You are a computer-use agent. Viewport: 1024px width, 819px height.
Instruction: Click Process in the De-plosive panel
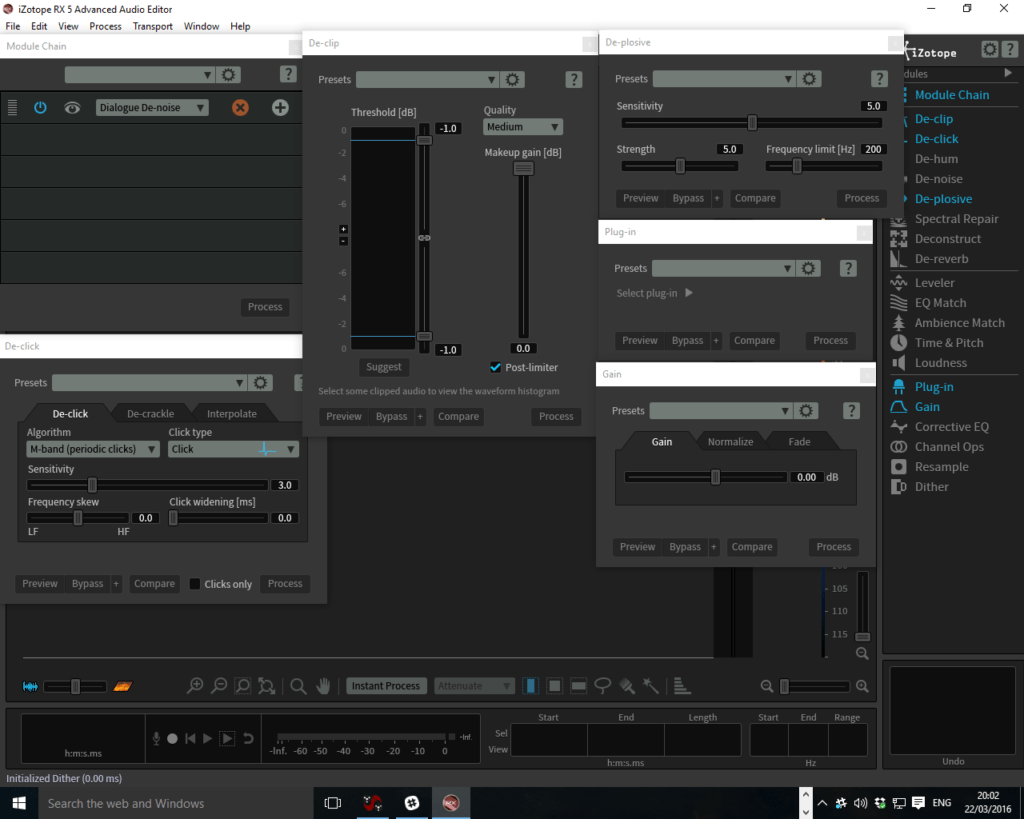tap(861, 198)
